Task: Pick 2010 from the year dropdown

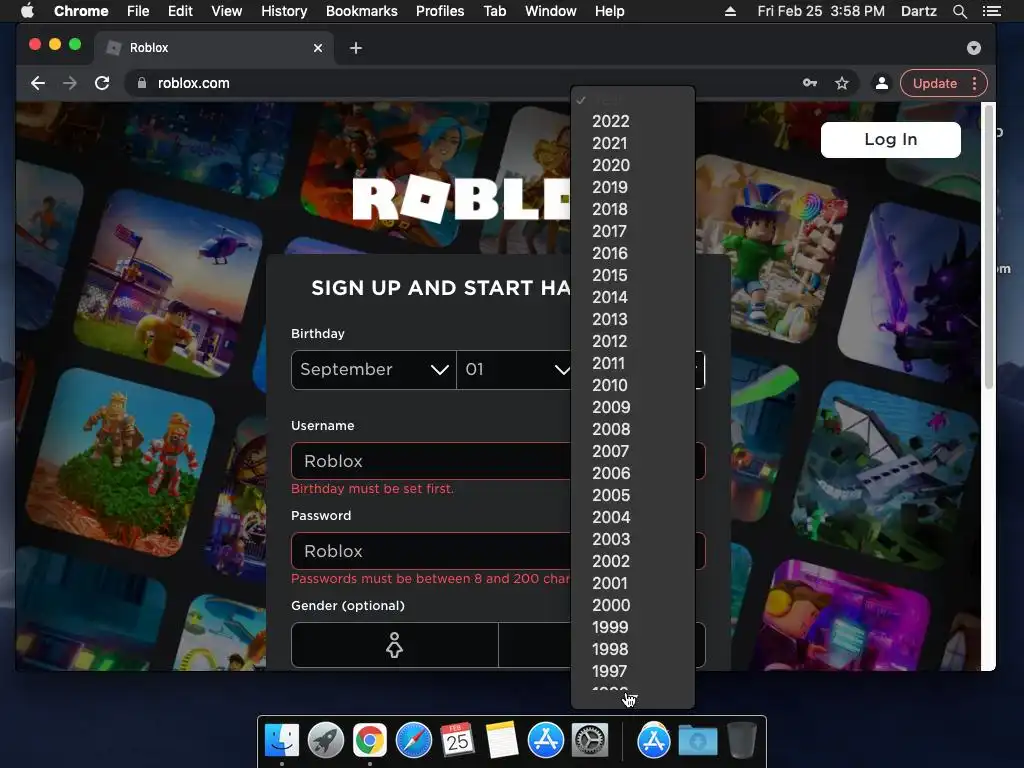Action: [x=633, y=385]
